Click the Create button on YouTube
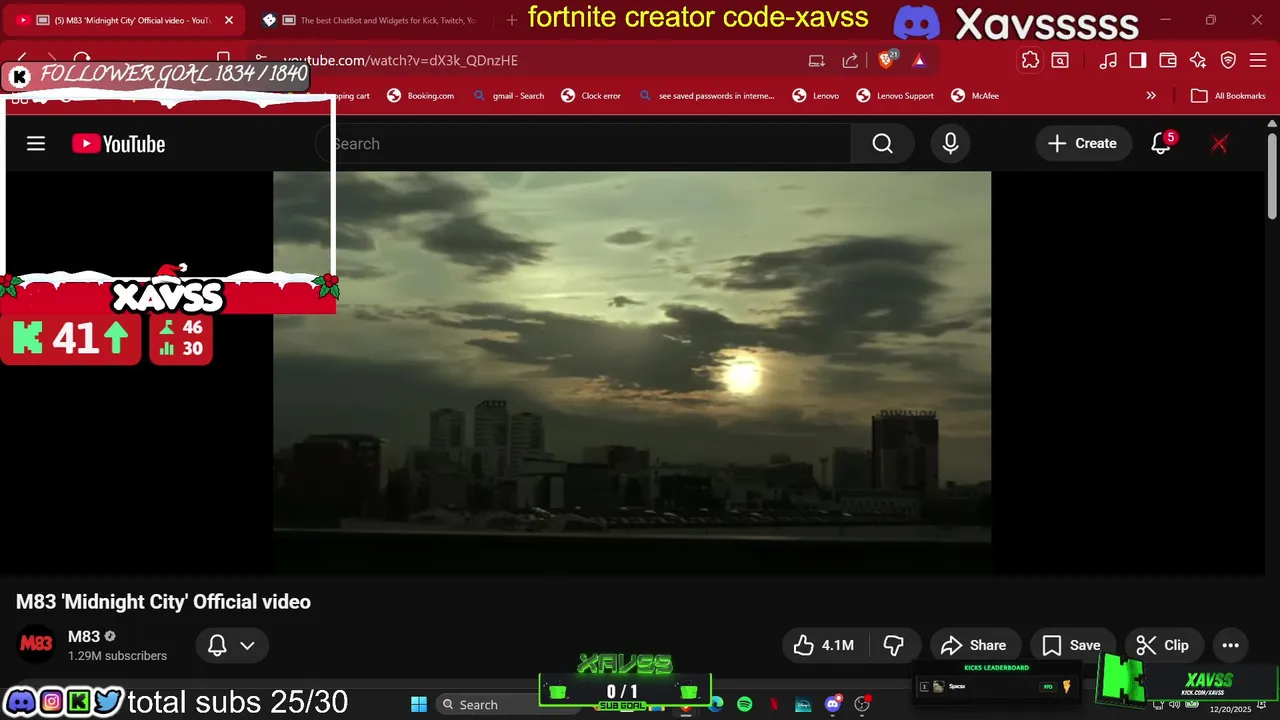1280x720 pixels. click(1083, 144)
